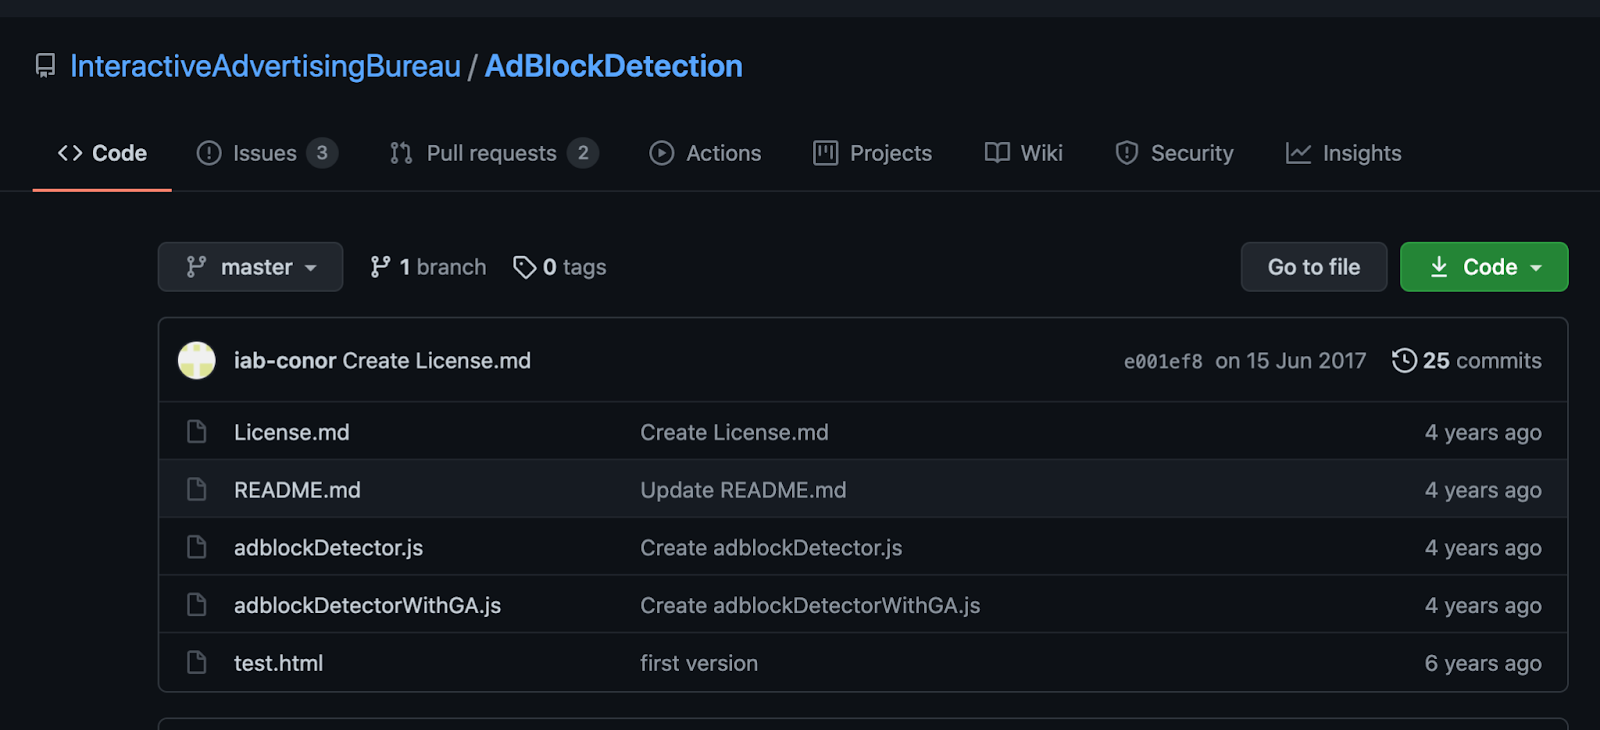1600x730 pixels.
Task: Open the Issues tab
Action: (267, 153)
